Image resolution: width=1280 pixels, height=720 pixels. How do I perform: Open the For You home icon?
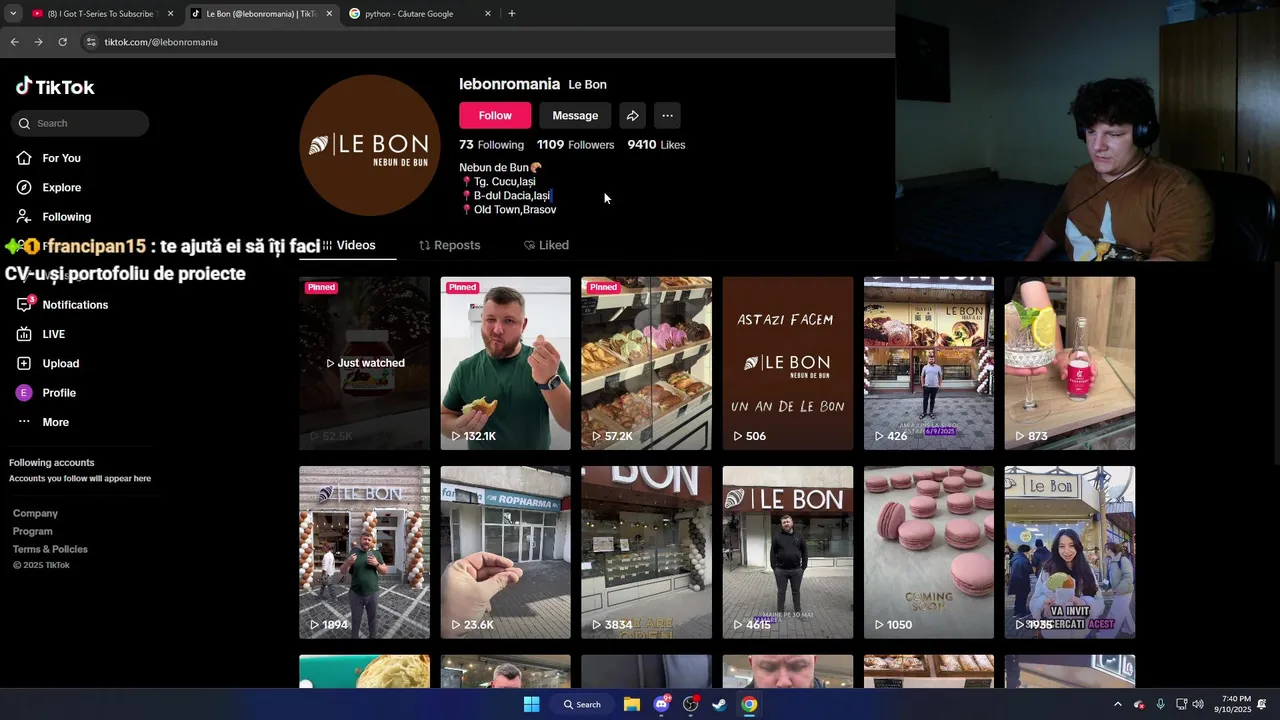coord(24,158)
